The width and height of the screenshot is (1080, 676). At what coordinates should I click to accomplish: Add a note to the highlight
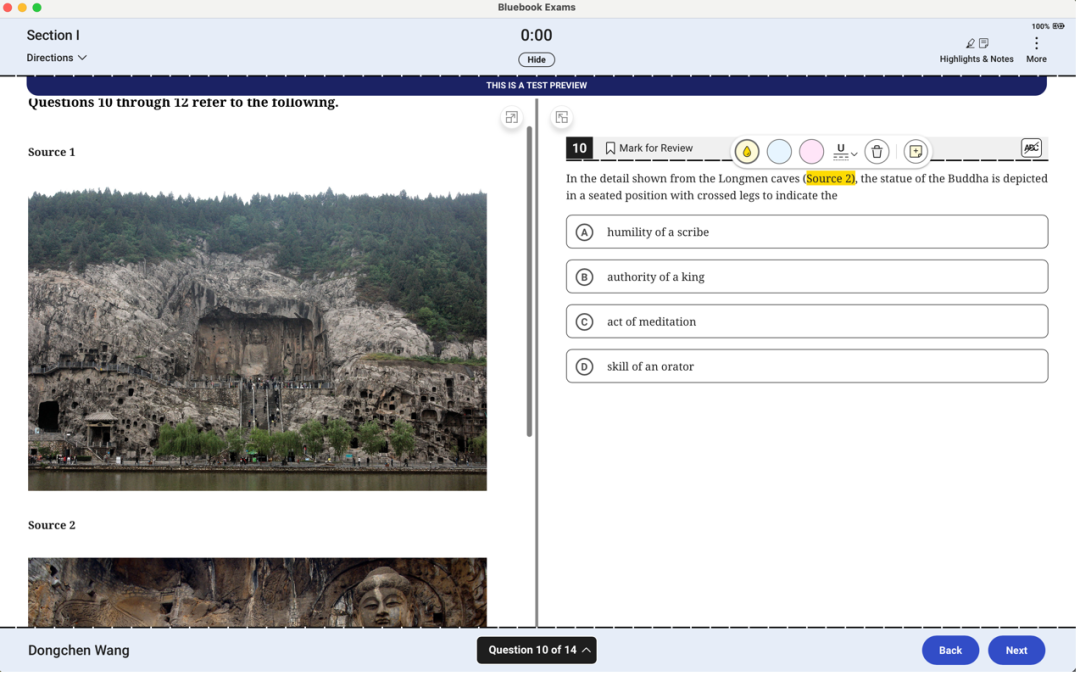(915, 152)
